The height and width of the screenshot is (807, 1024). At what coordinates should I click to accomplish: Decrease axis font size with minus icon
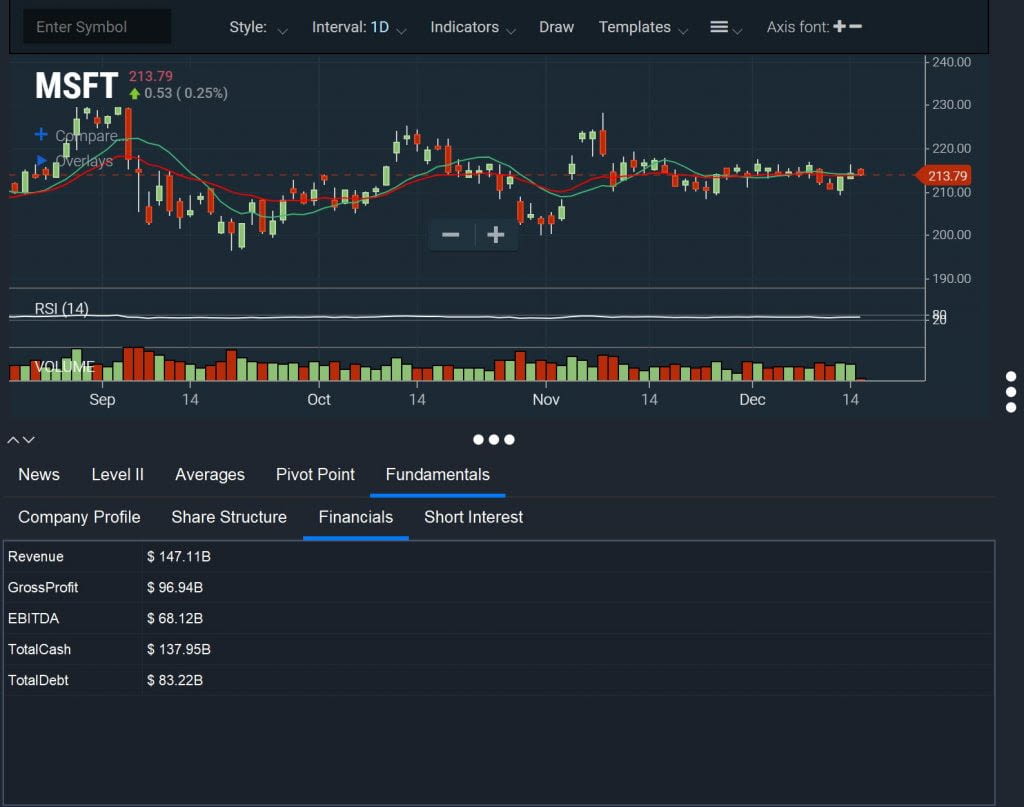[x=856, y=26]
